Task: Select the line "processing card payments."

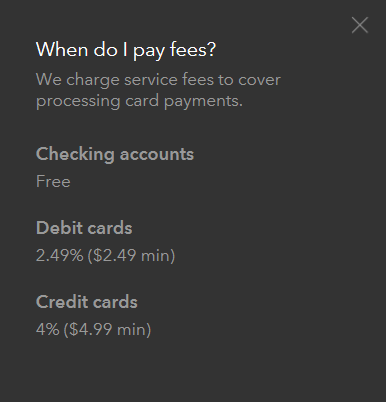Action: click(139, 101)
